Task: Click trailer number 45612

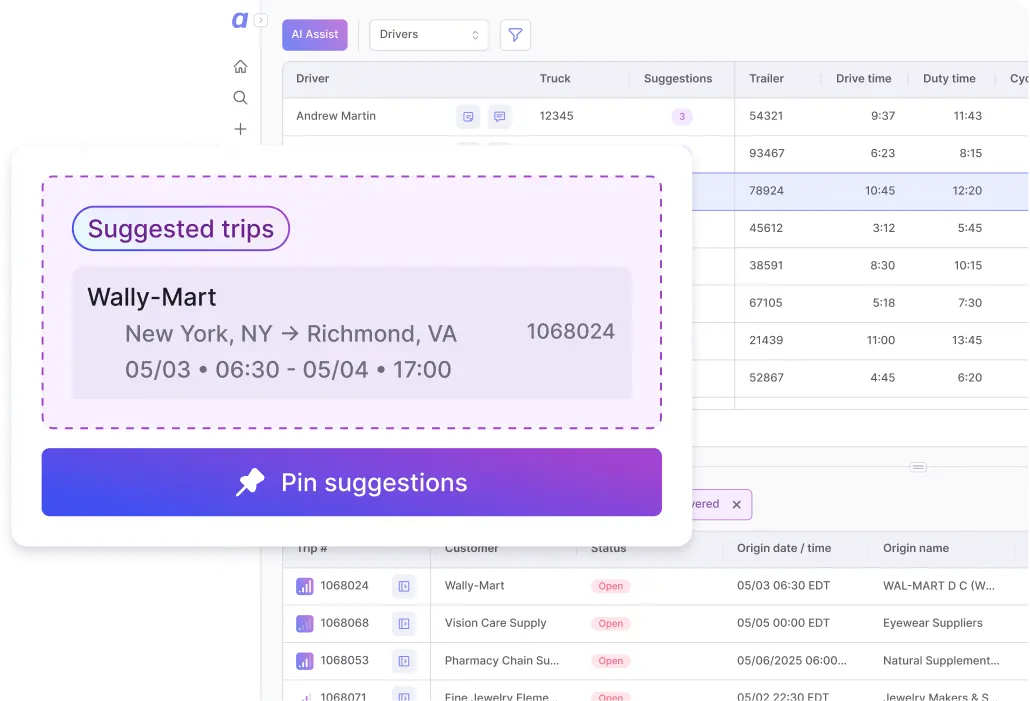Action: click(766, 229)
